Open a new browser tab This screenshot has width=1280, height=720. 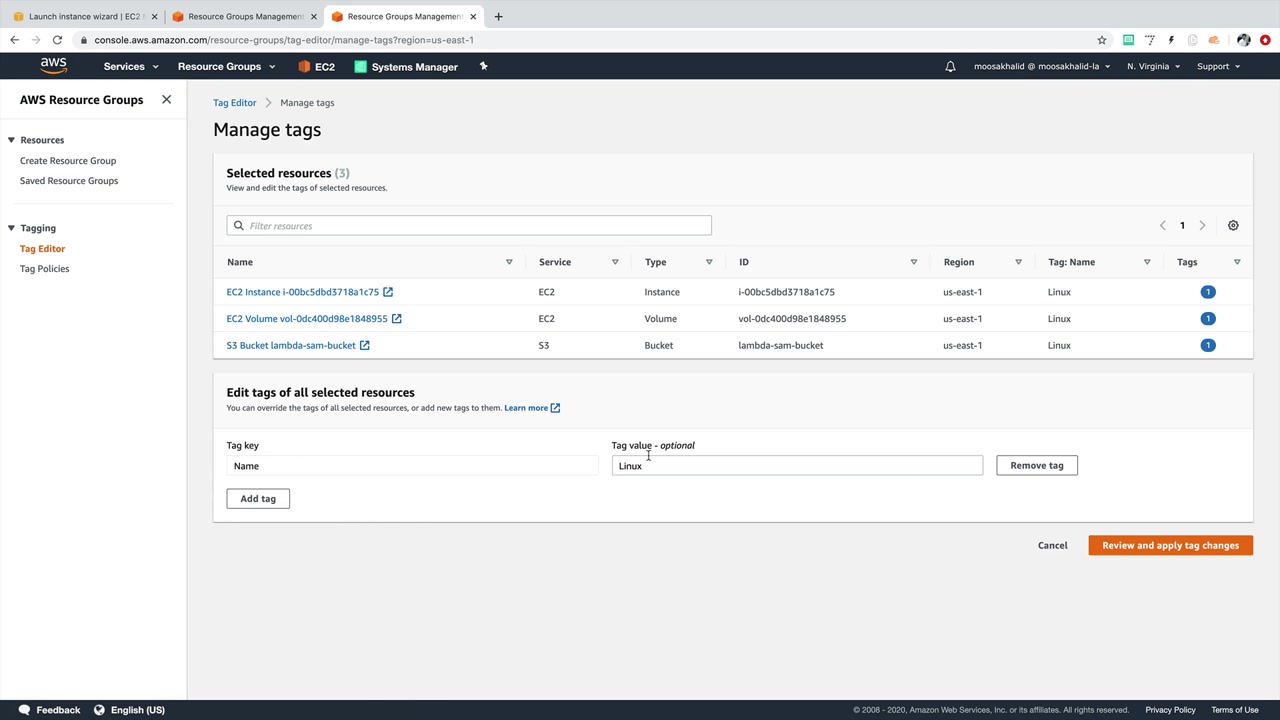498,16
